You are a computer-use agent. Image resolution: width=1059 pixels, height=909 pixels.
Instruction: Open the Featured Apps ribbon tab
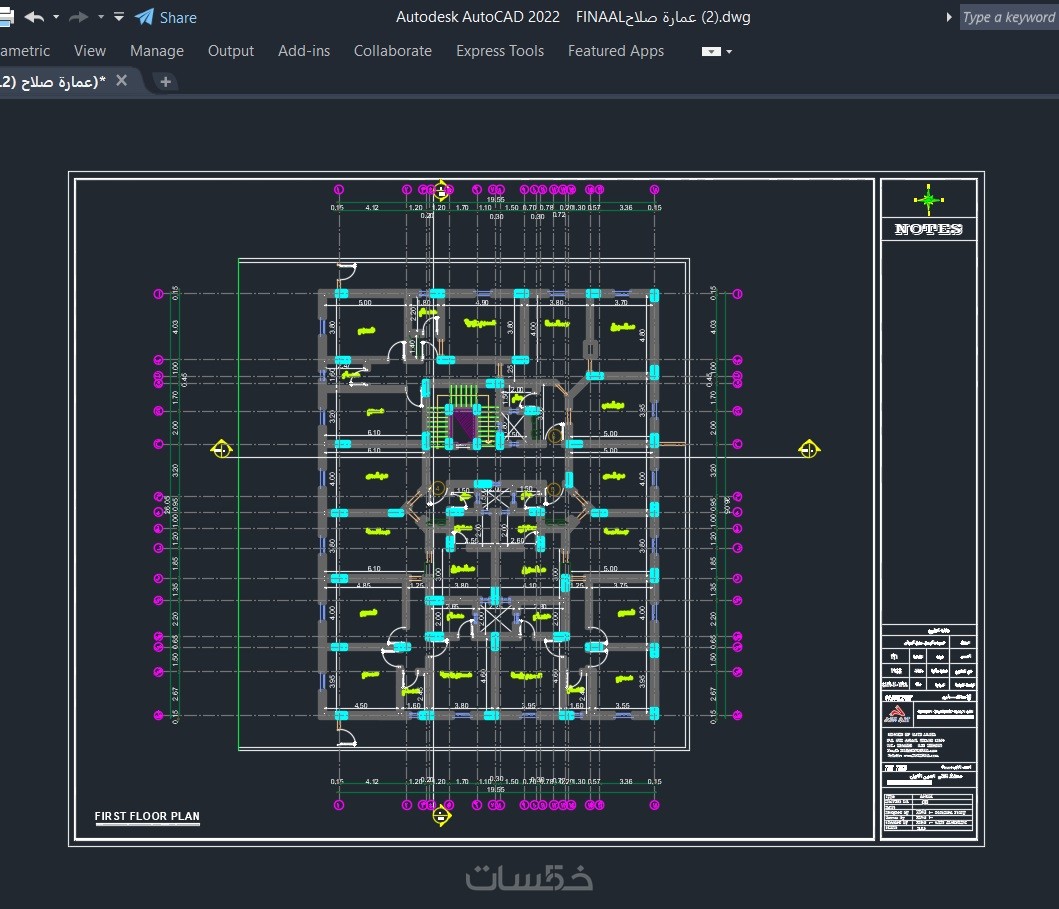click(x=615, y=51)
